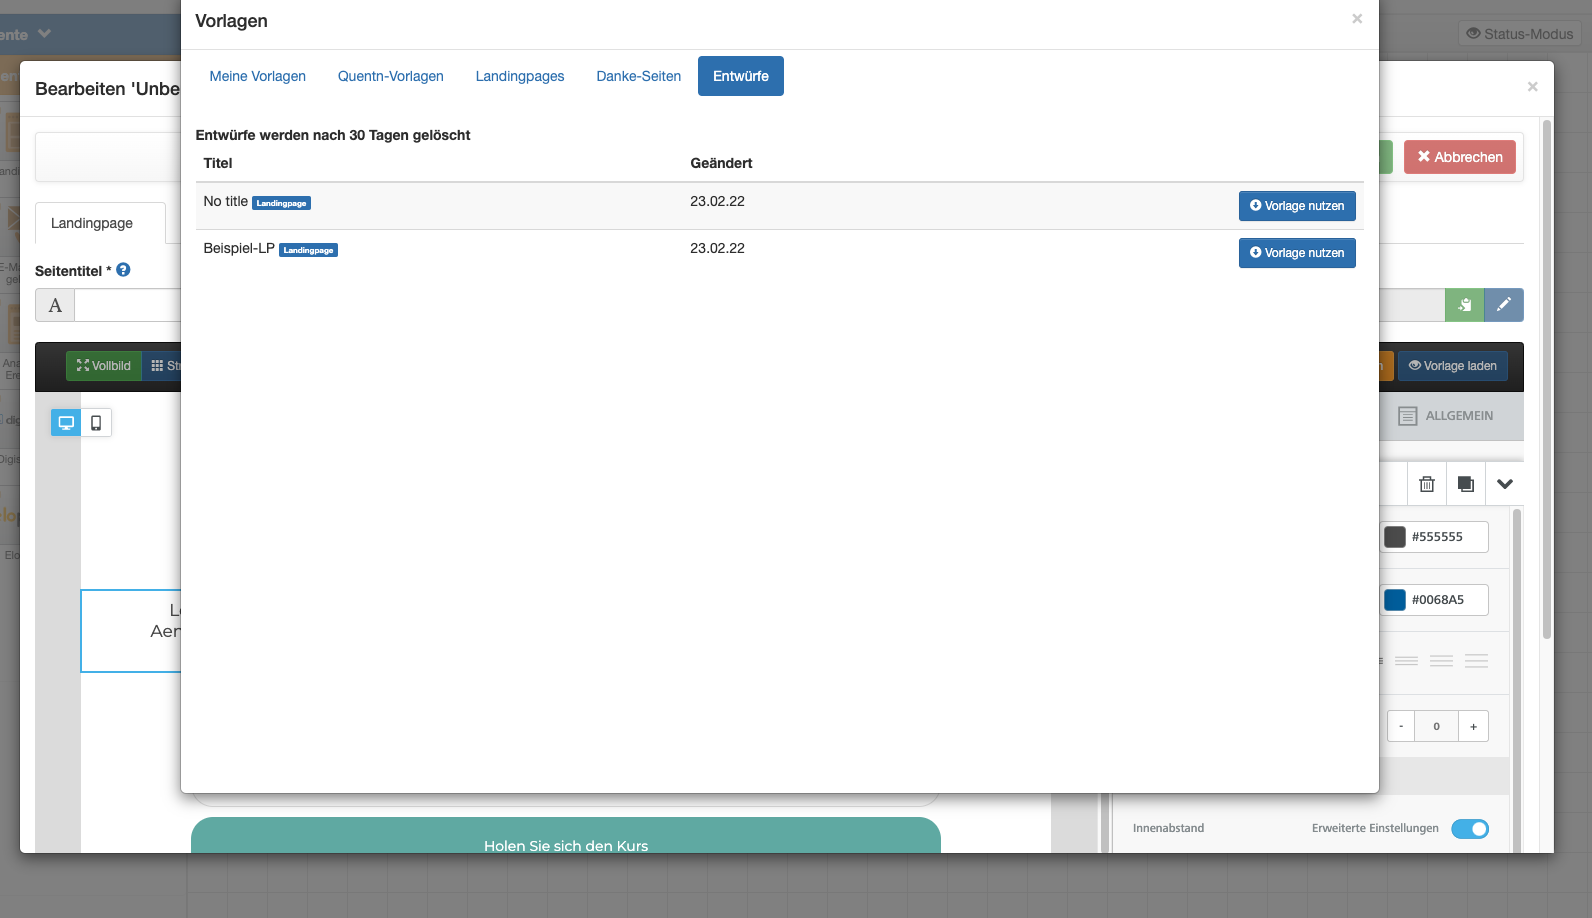Open the Meine Vorlagen tab
This screenshot has width=1592, height=918.
coord(257,76)
